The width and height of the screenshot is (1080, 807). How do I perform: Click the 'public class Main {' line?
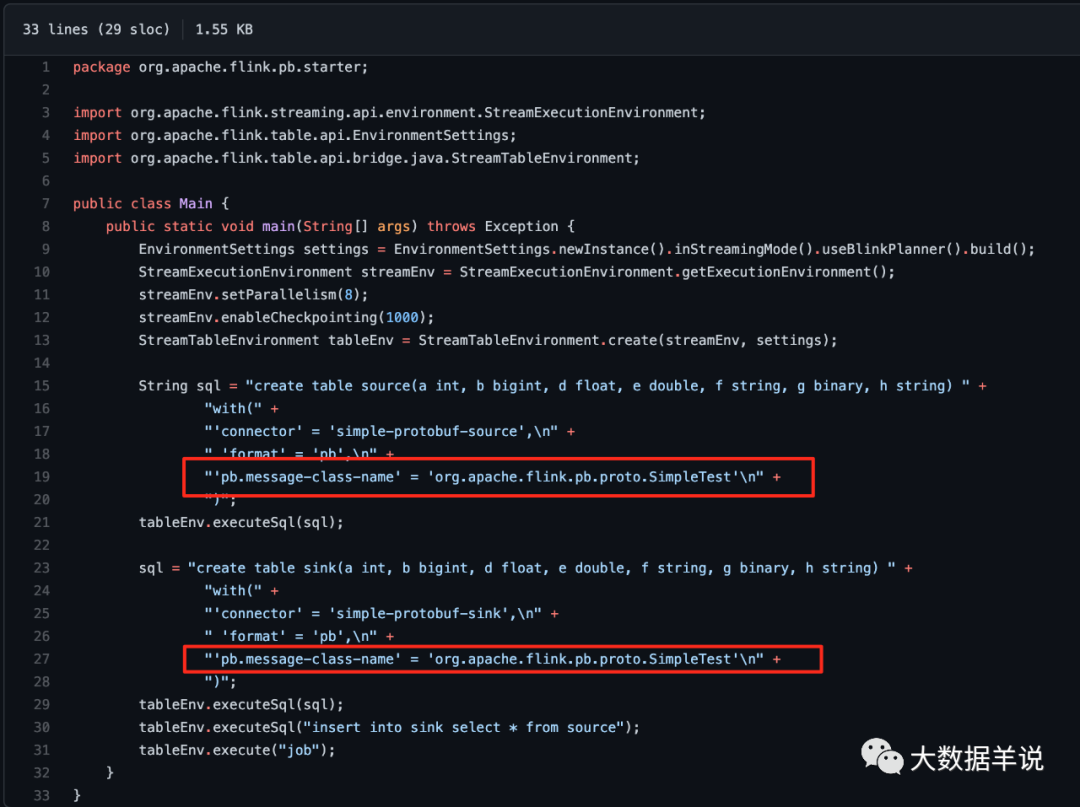point(151,204)
